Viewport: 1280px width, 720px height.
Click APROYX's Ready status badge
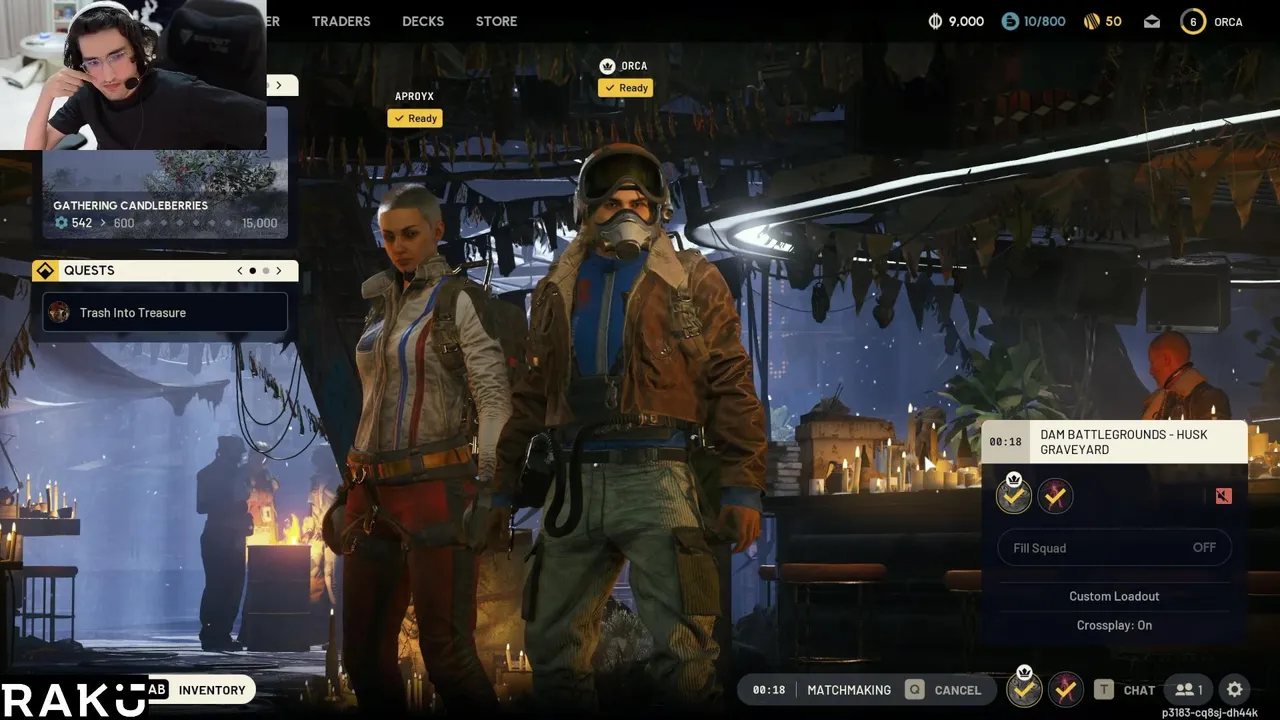click(415, 118)
